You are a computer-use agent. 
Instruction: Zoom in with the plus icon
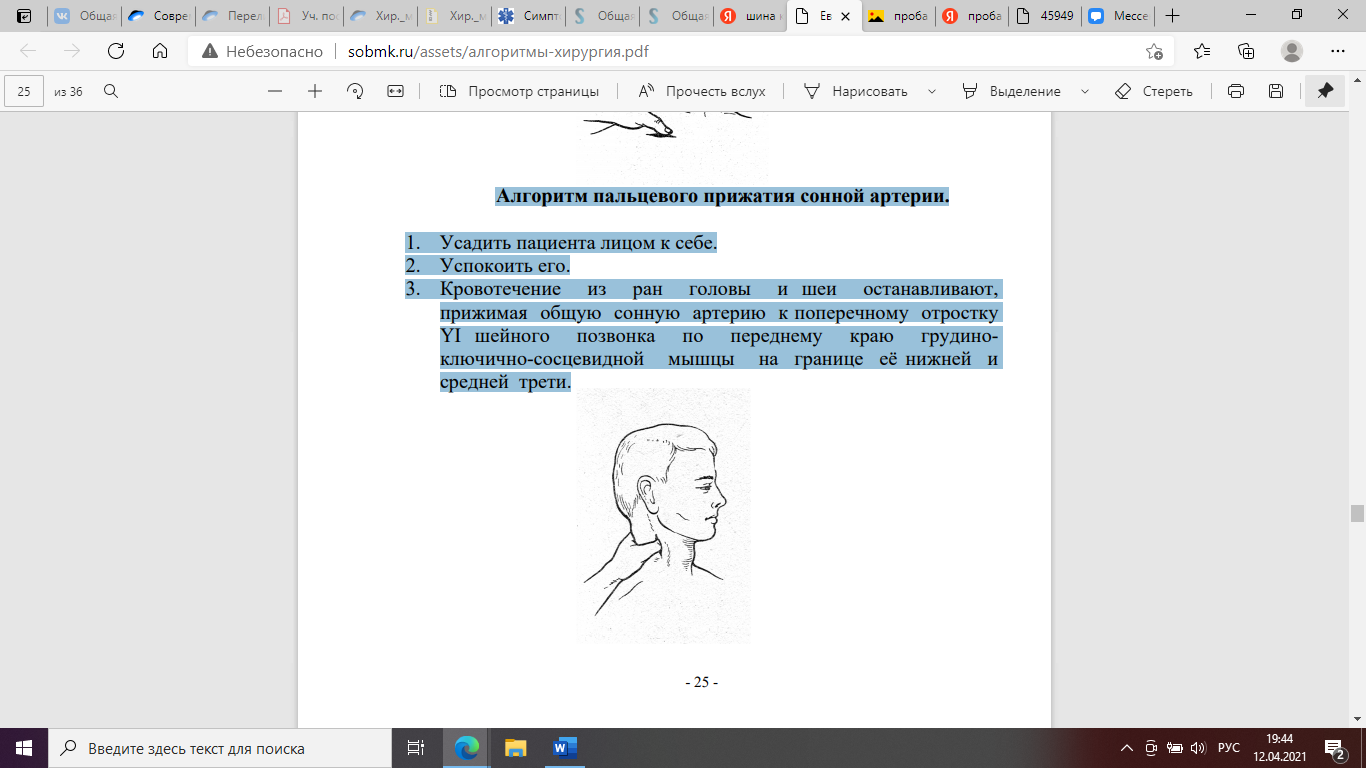pyautogui.click(x=315, y=91)
